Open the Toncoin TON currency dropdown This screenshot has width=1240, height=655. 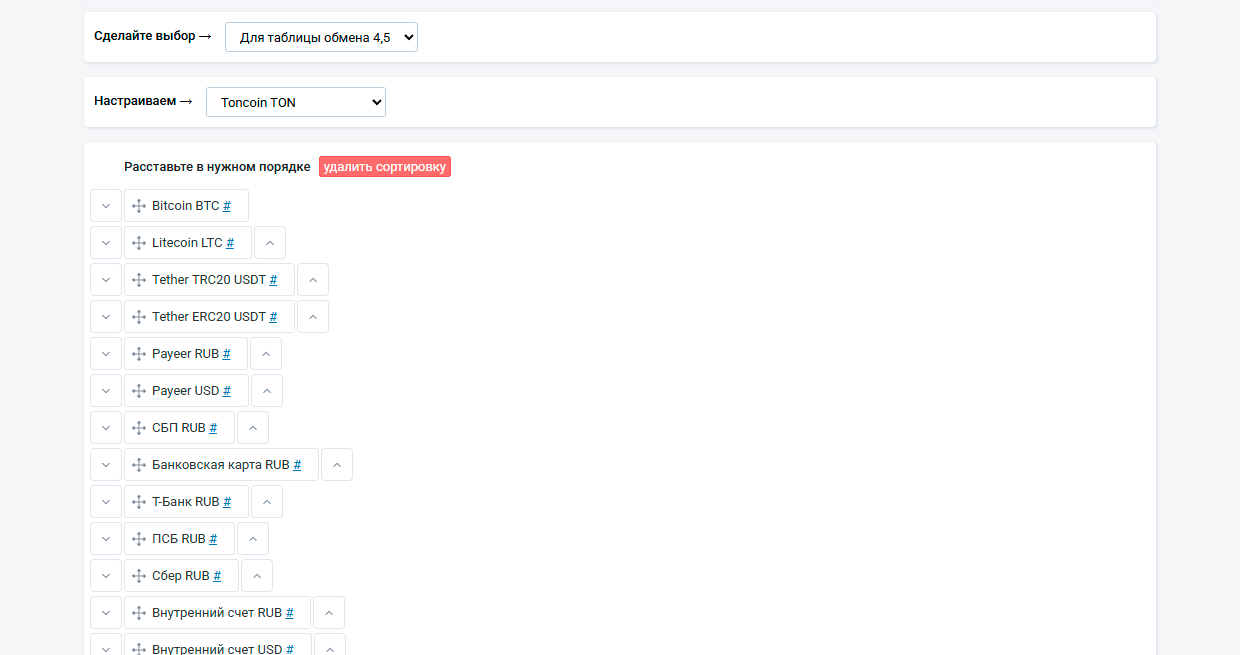pyautogui.click(x=296, y=102)
